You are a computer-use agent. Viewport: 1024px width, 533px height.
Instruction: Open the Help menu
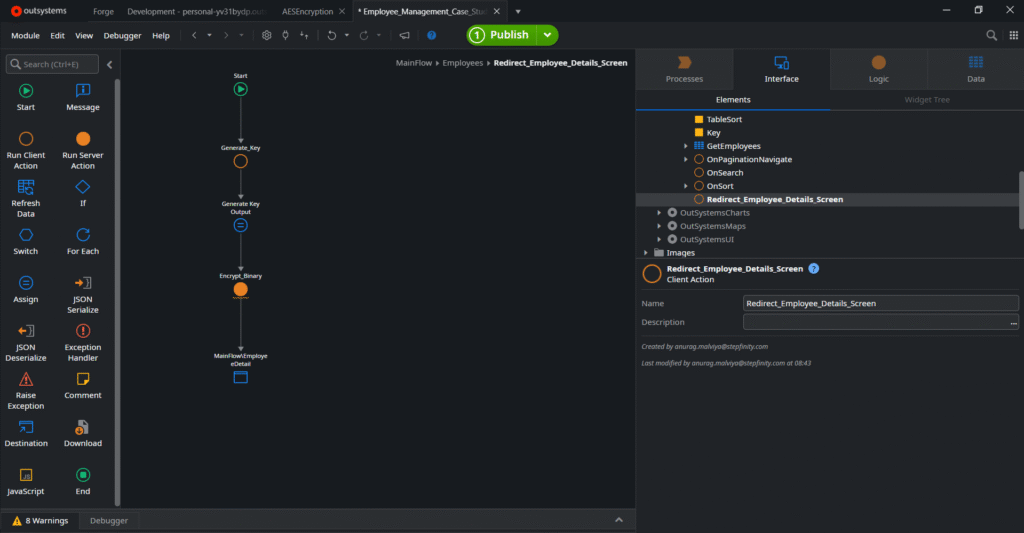(x=161, y=35)
